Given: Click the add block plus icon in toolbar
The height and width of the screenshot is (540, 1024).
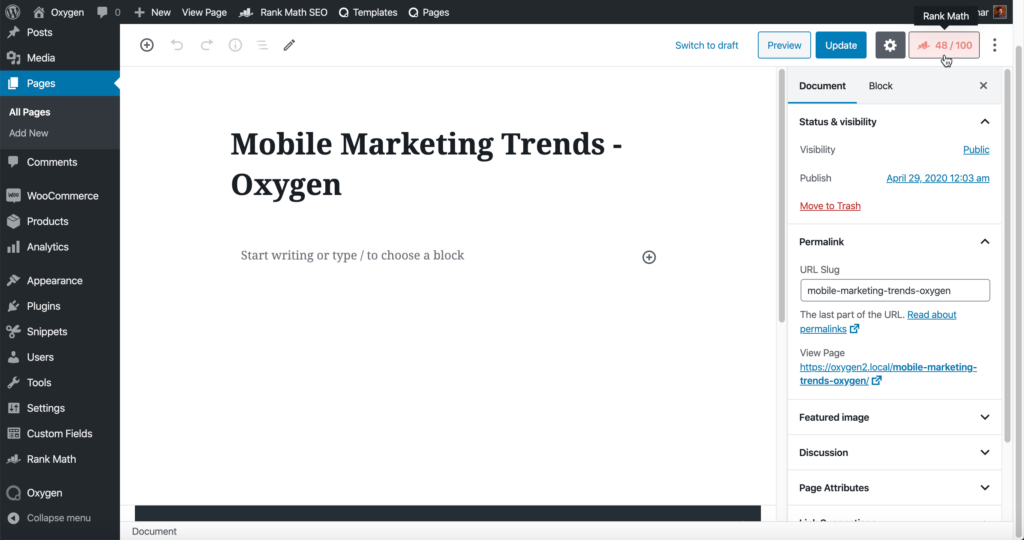Looking at the screenshot, I should point(147,45).
